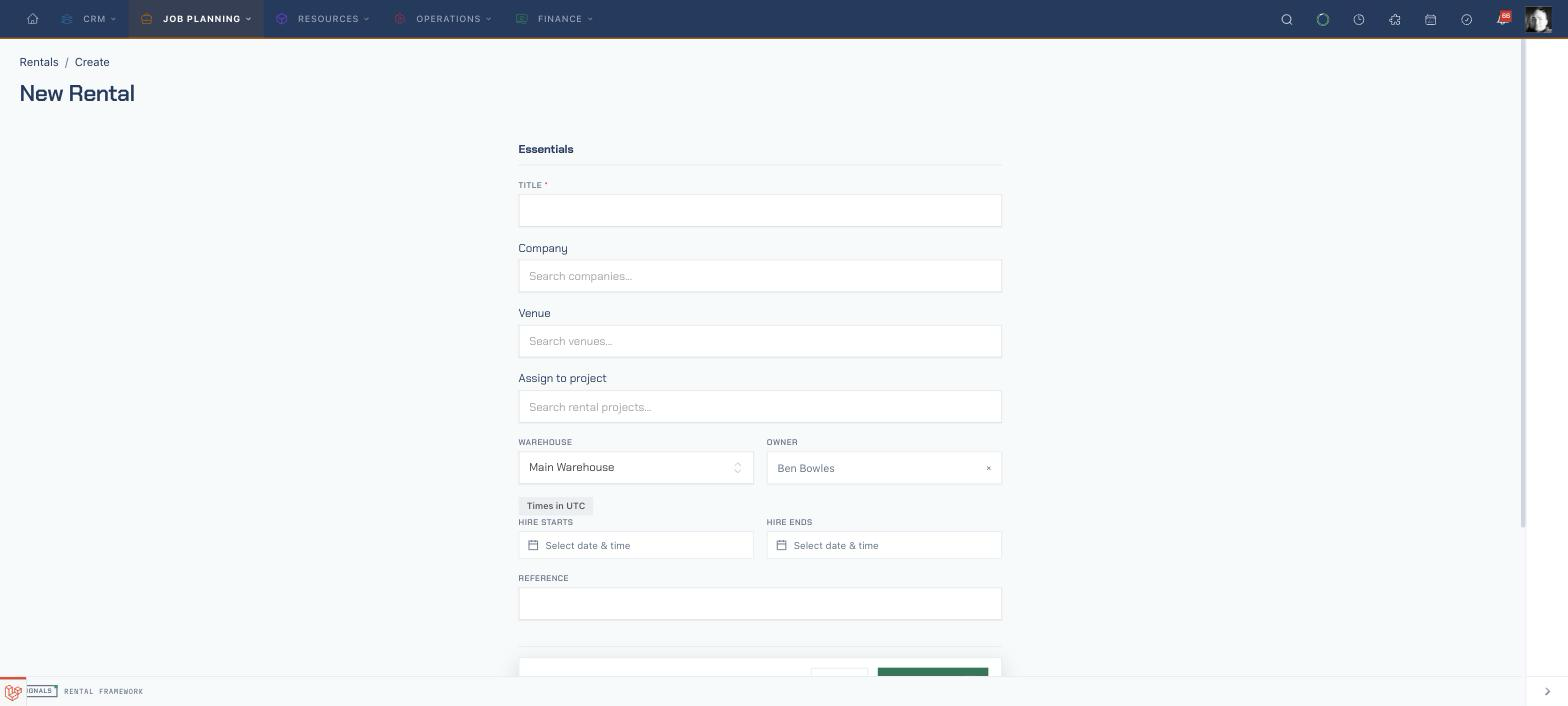The height and width of the screenshot is (706, 1568).
Task: Open the checkmark tasks icon
Action: [1467, 19]
